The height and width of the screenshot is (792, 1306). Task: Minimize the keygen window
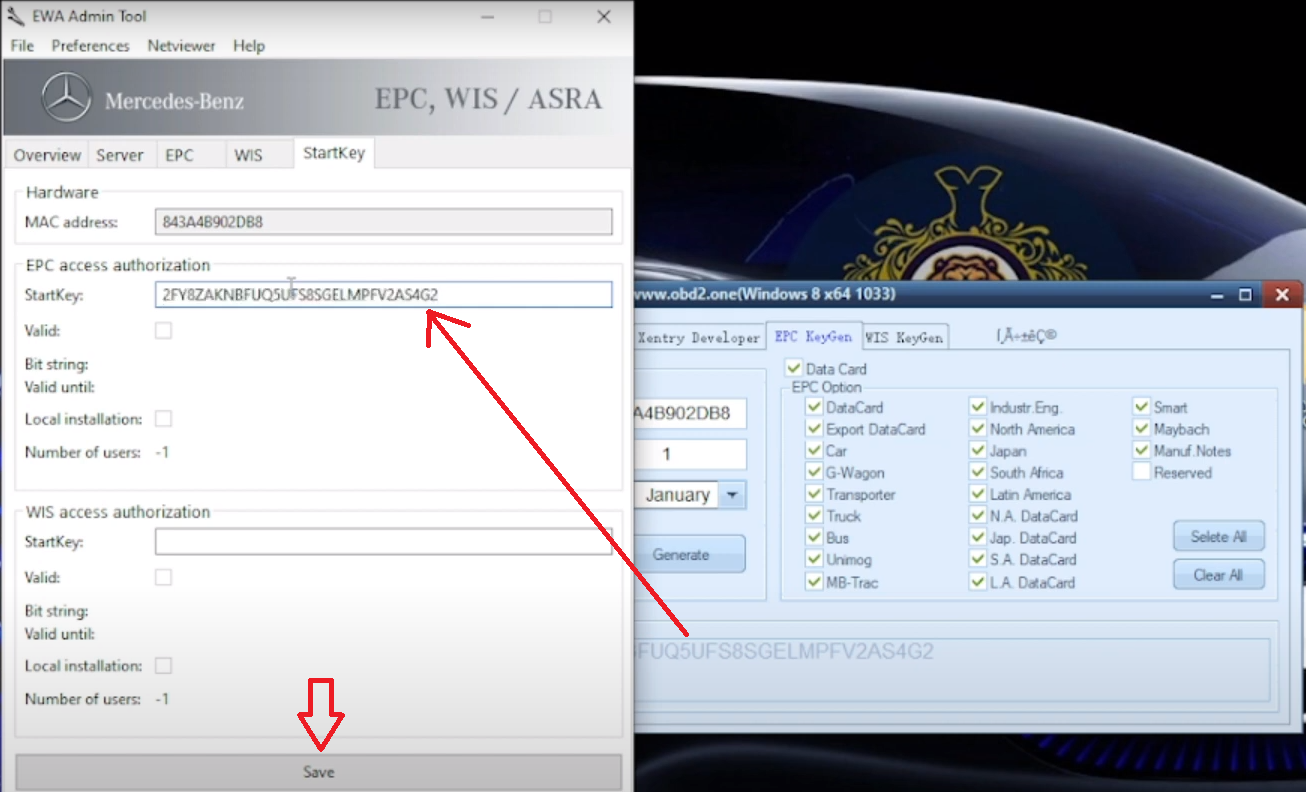point(1217,295)
